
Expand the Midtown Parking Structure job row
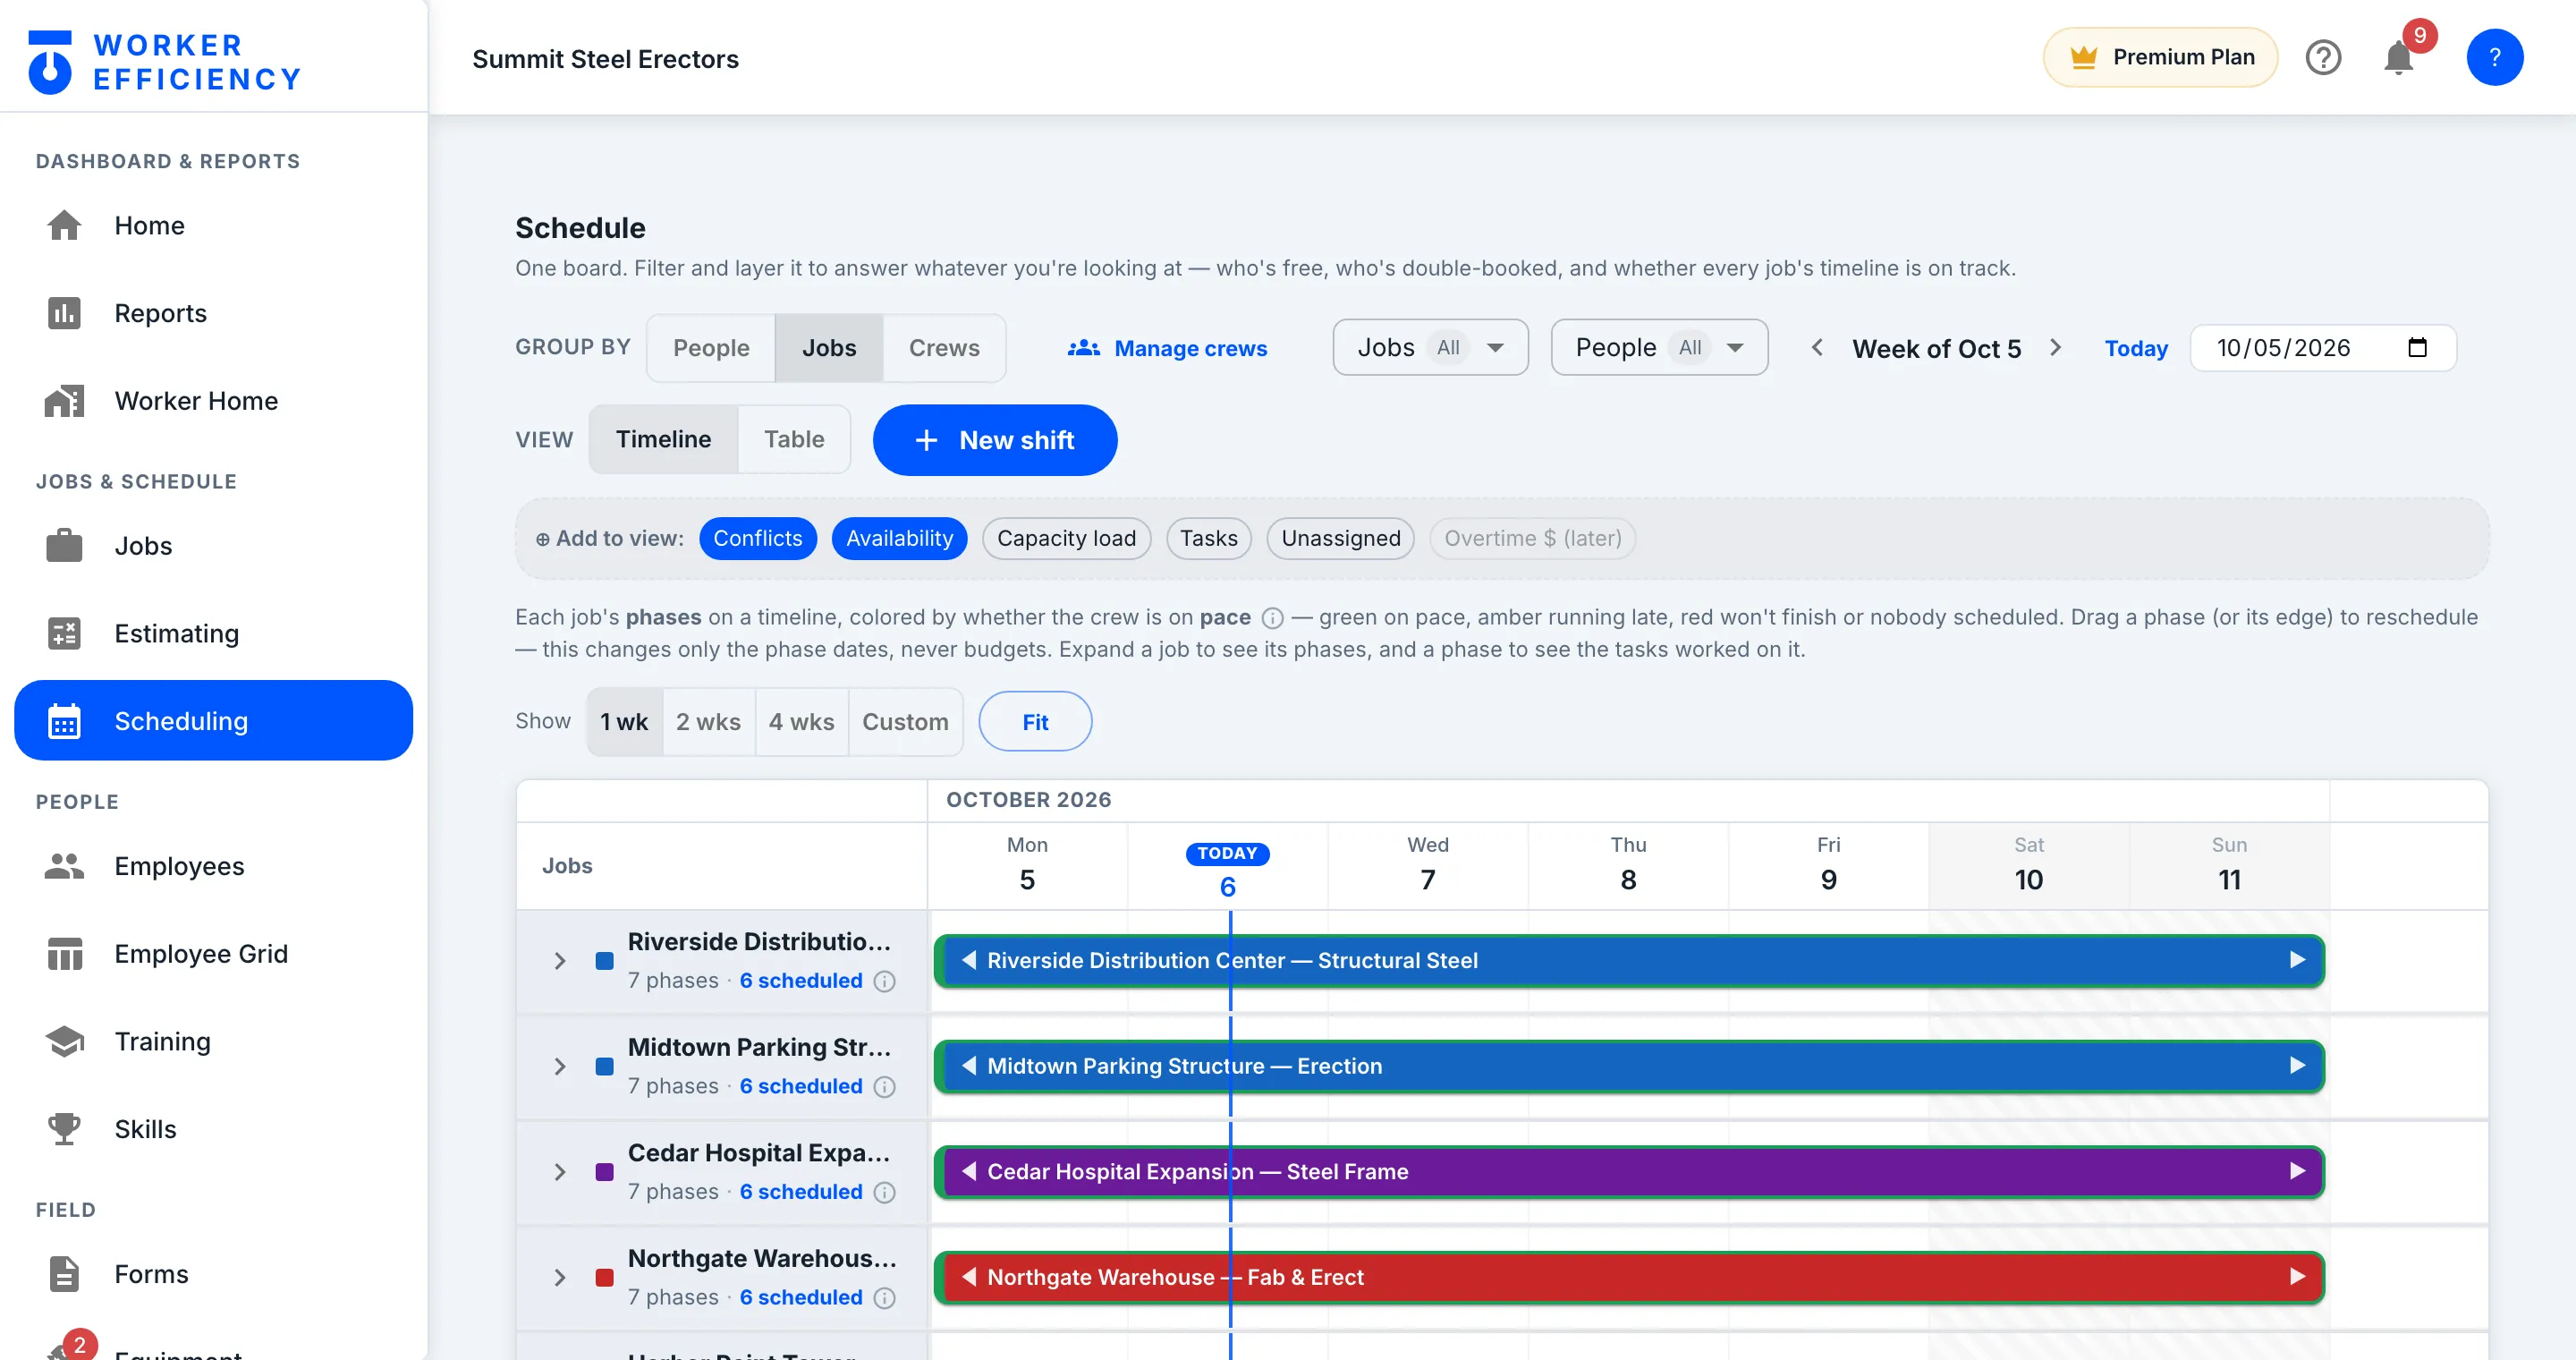point(560,1066)
